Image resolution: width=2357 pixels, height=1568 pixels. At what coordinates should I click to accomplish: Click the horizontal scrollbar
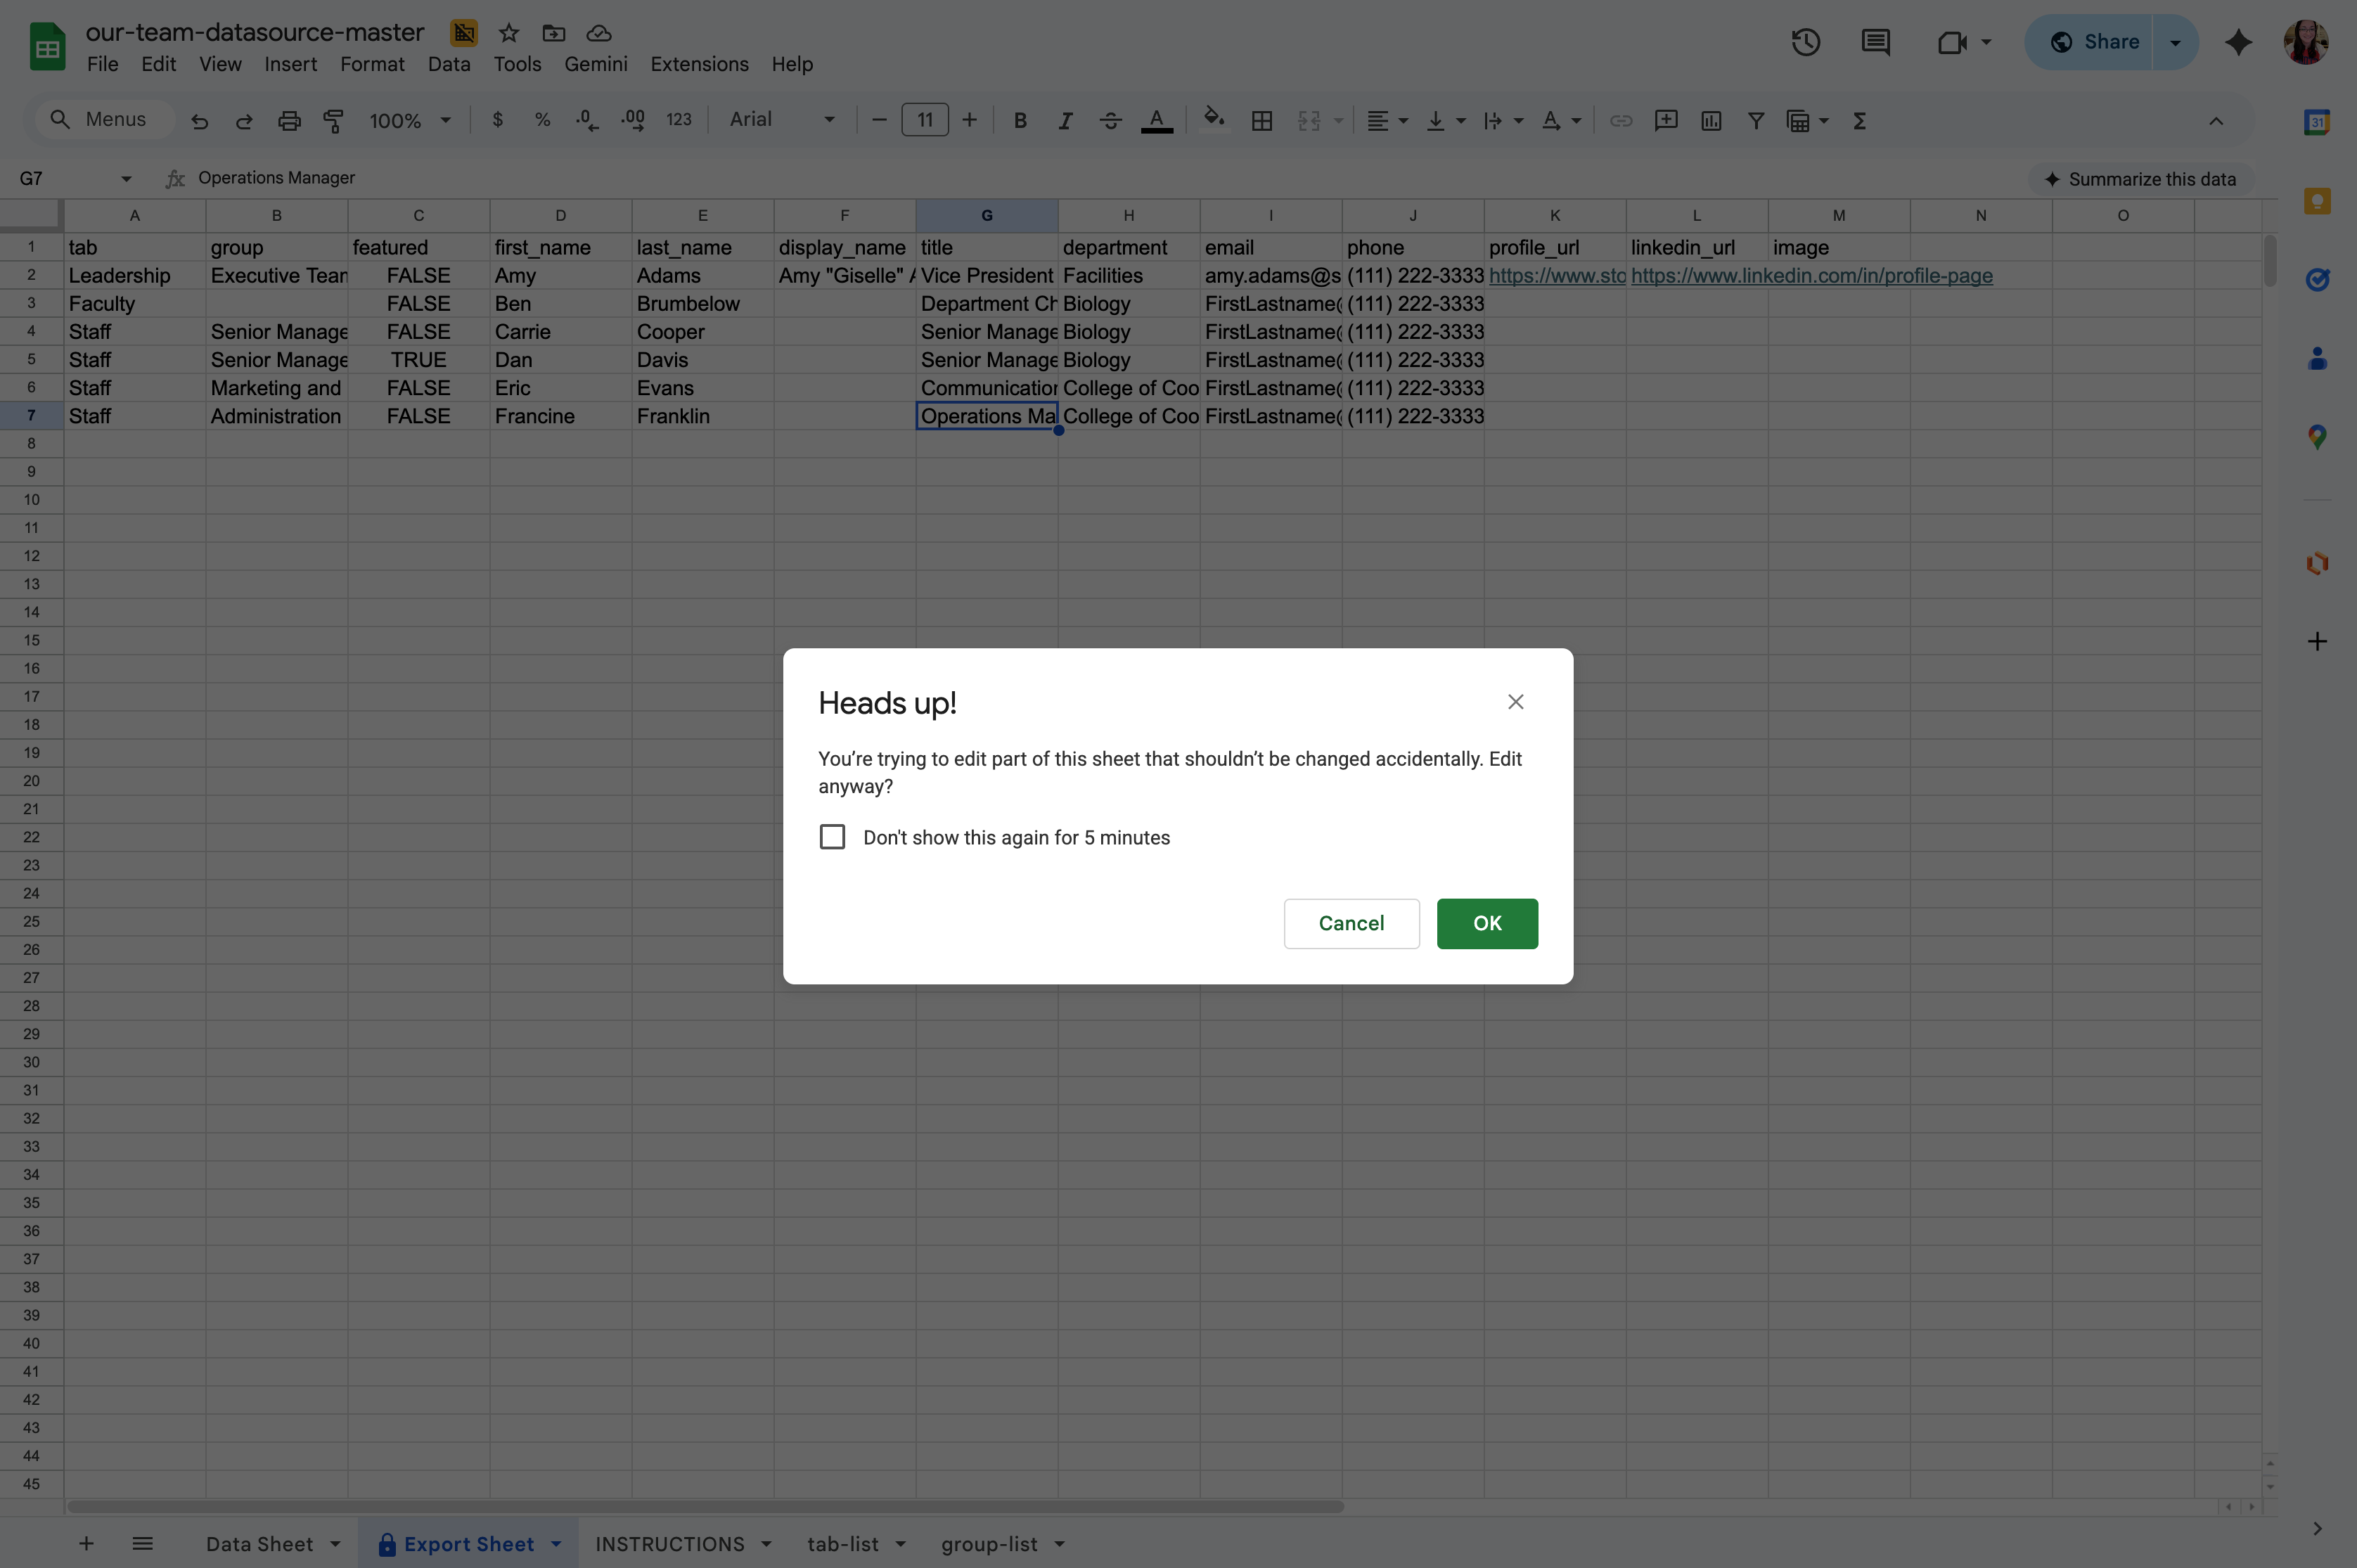coord(705,1506)
